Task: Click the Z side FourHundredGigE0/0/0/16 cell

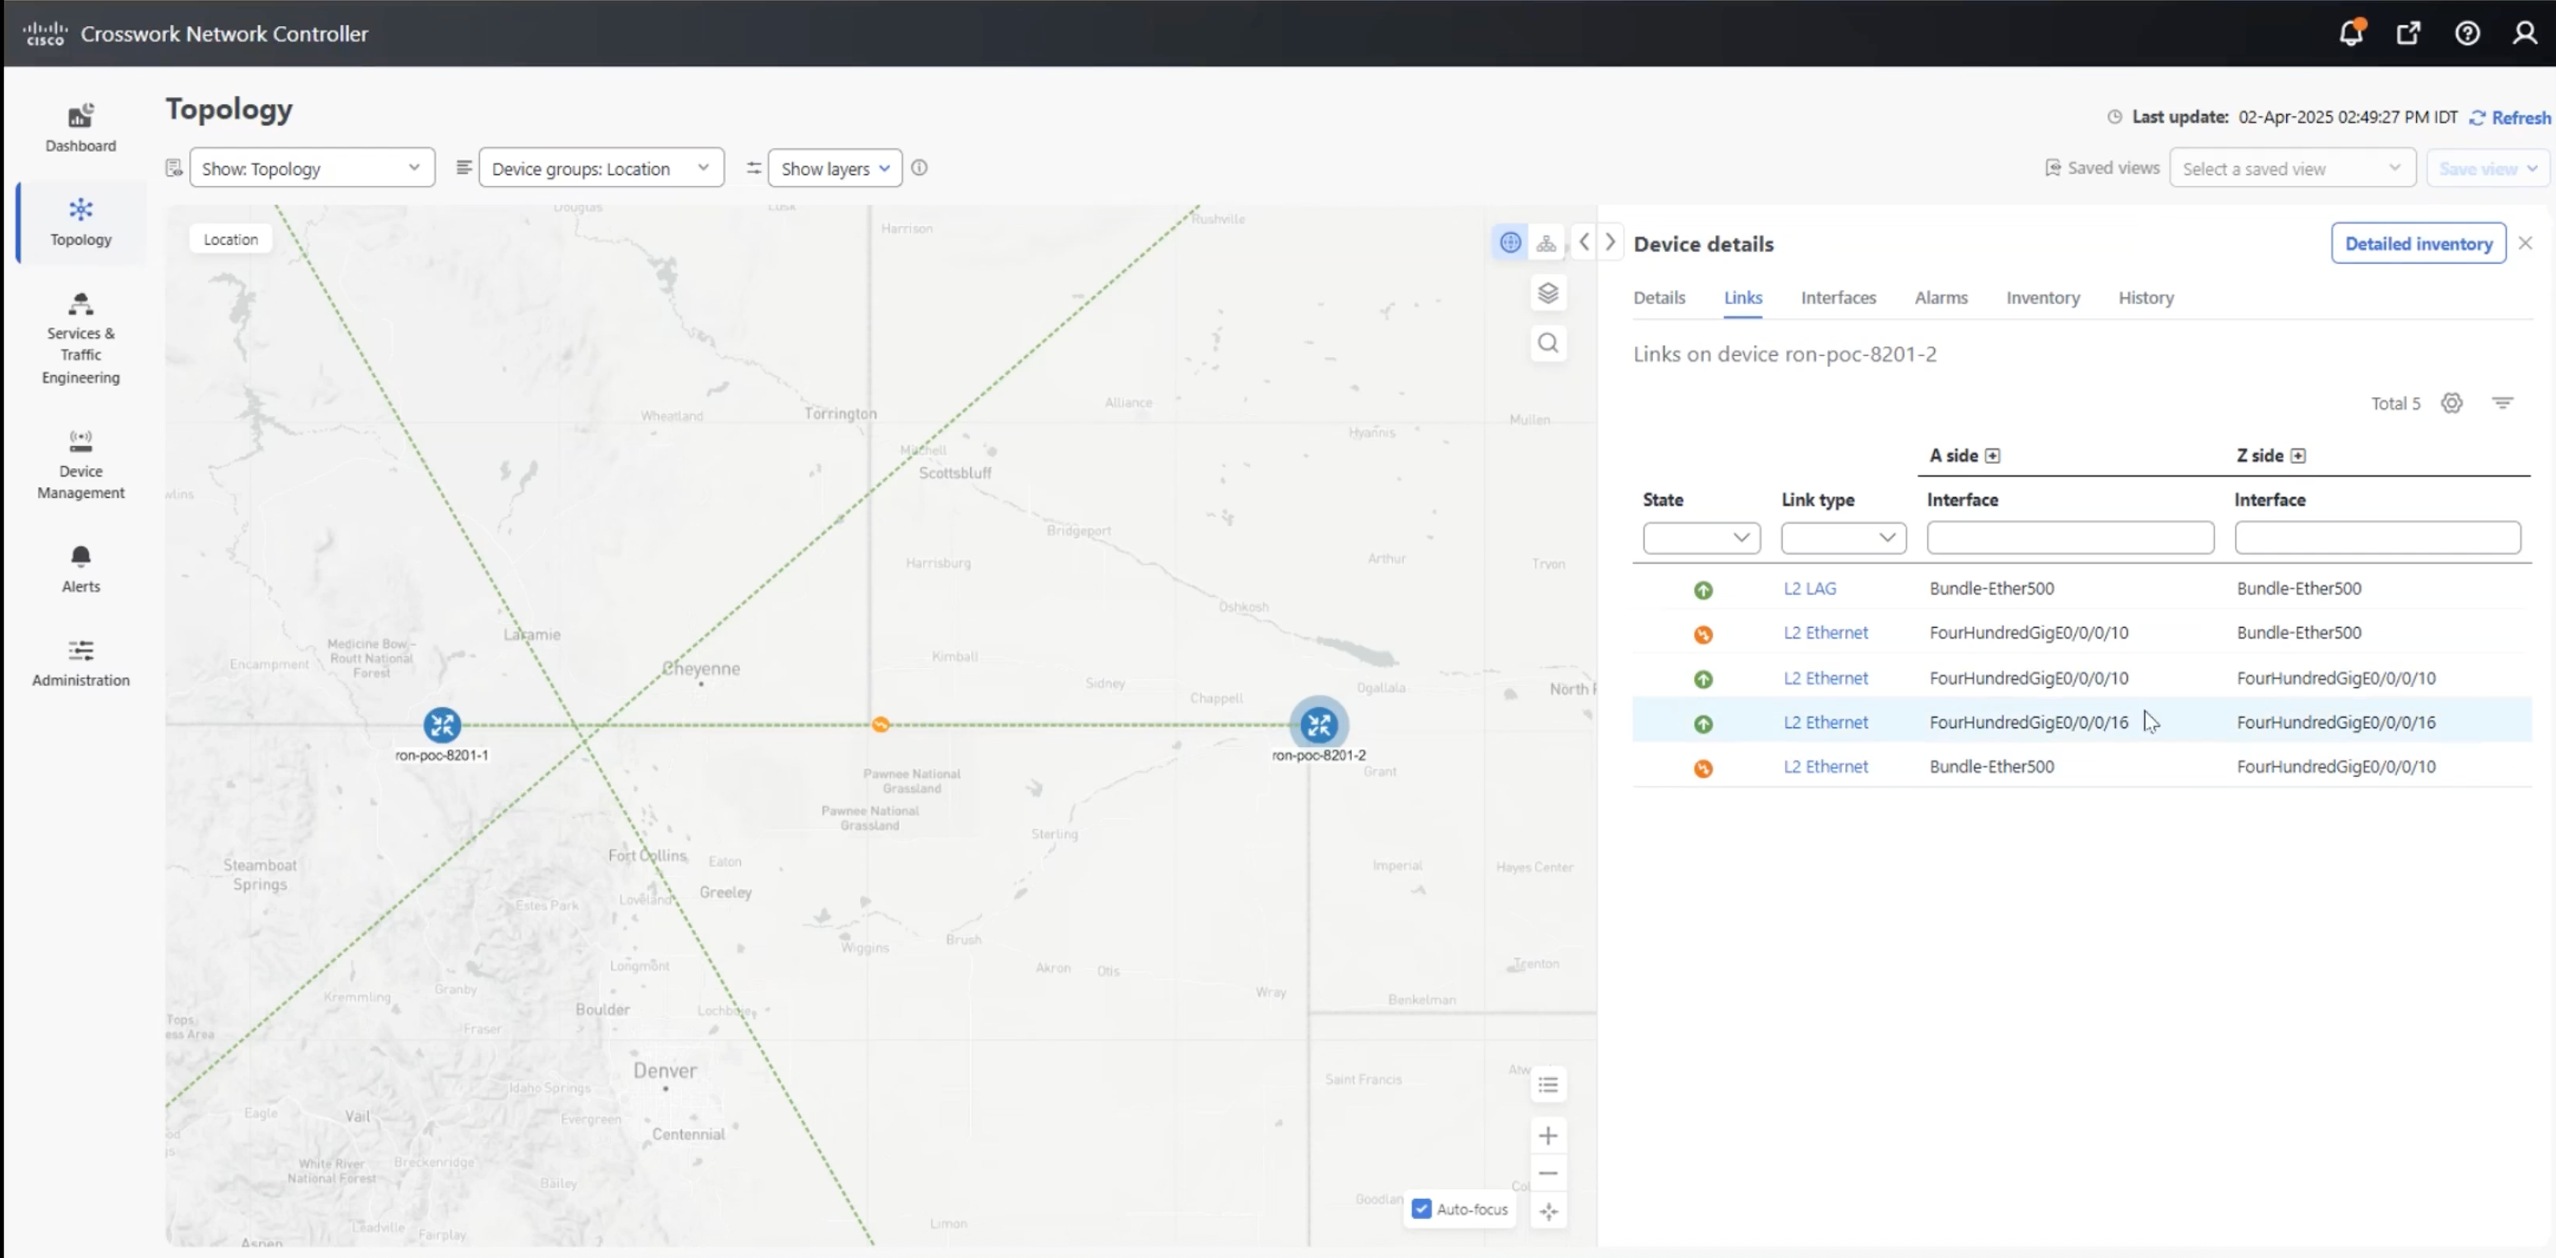Action: [x=2336, y=723]
